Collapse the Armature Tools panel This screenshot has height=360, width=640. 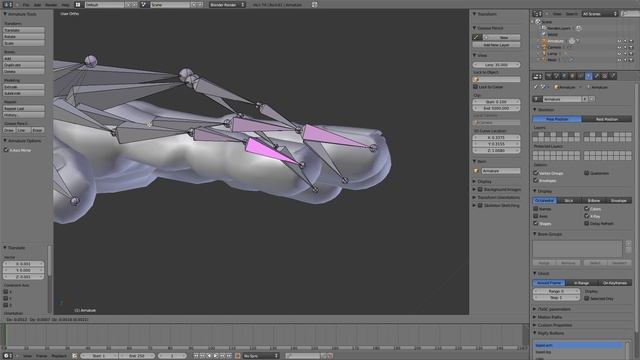(5, 14)
